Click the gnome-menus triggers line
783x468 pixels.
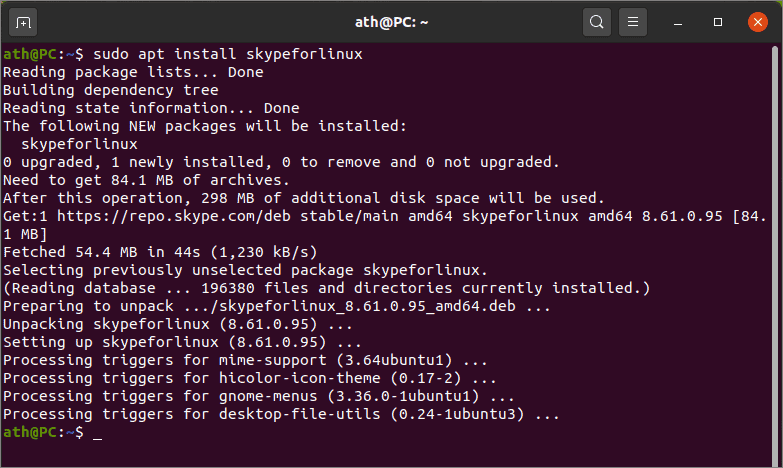click(x=259, y=396)
